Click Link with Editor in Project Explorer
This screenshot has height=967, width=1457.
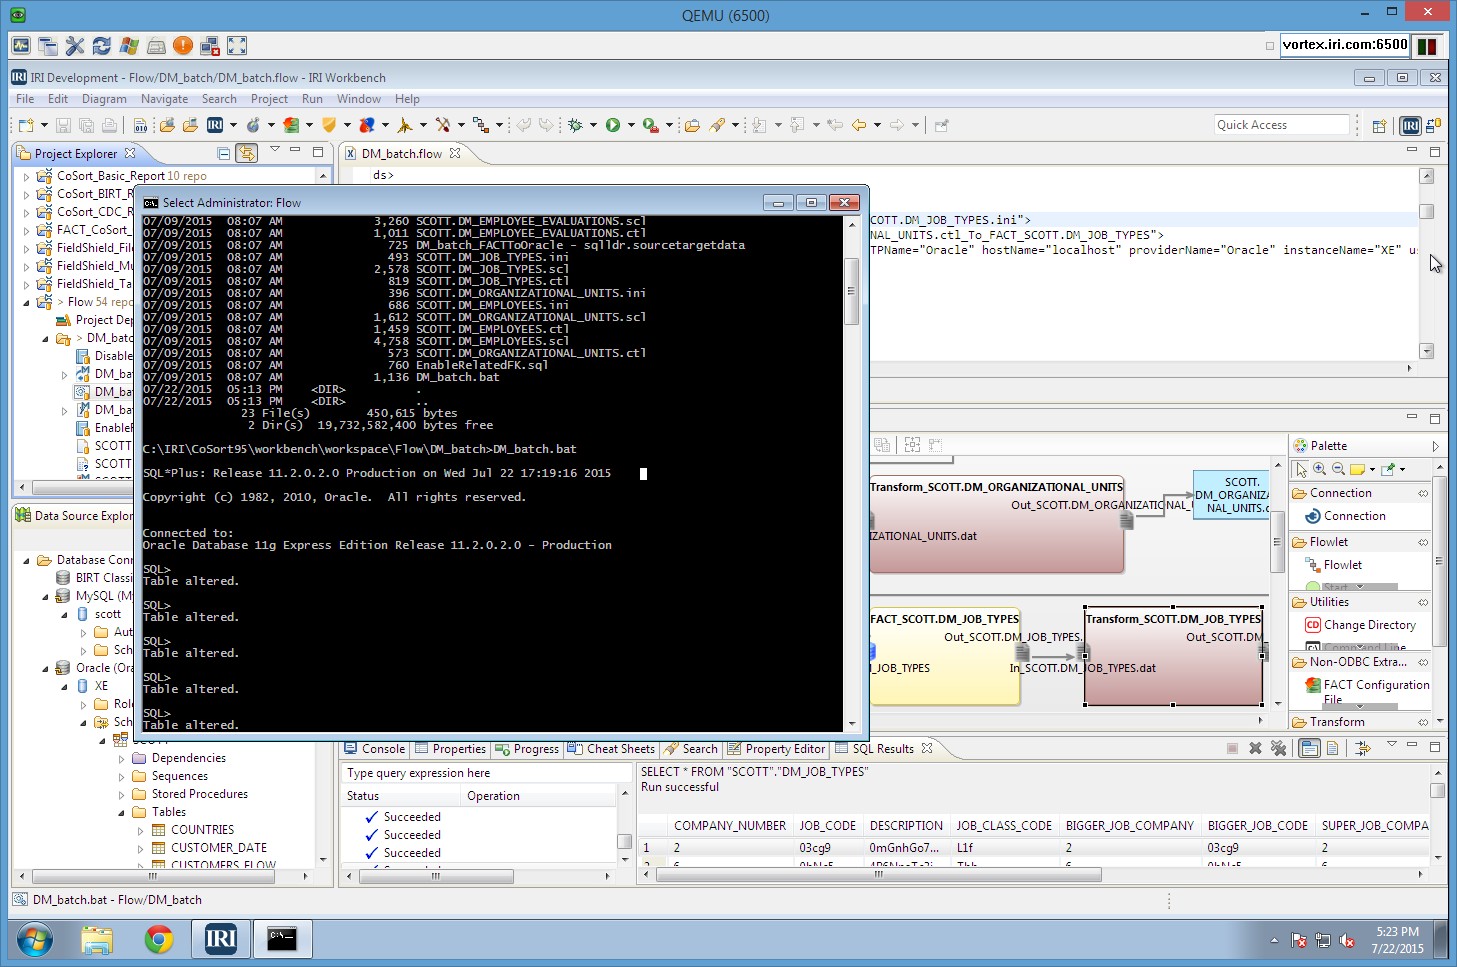coord(247,153)
